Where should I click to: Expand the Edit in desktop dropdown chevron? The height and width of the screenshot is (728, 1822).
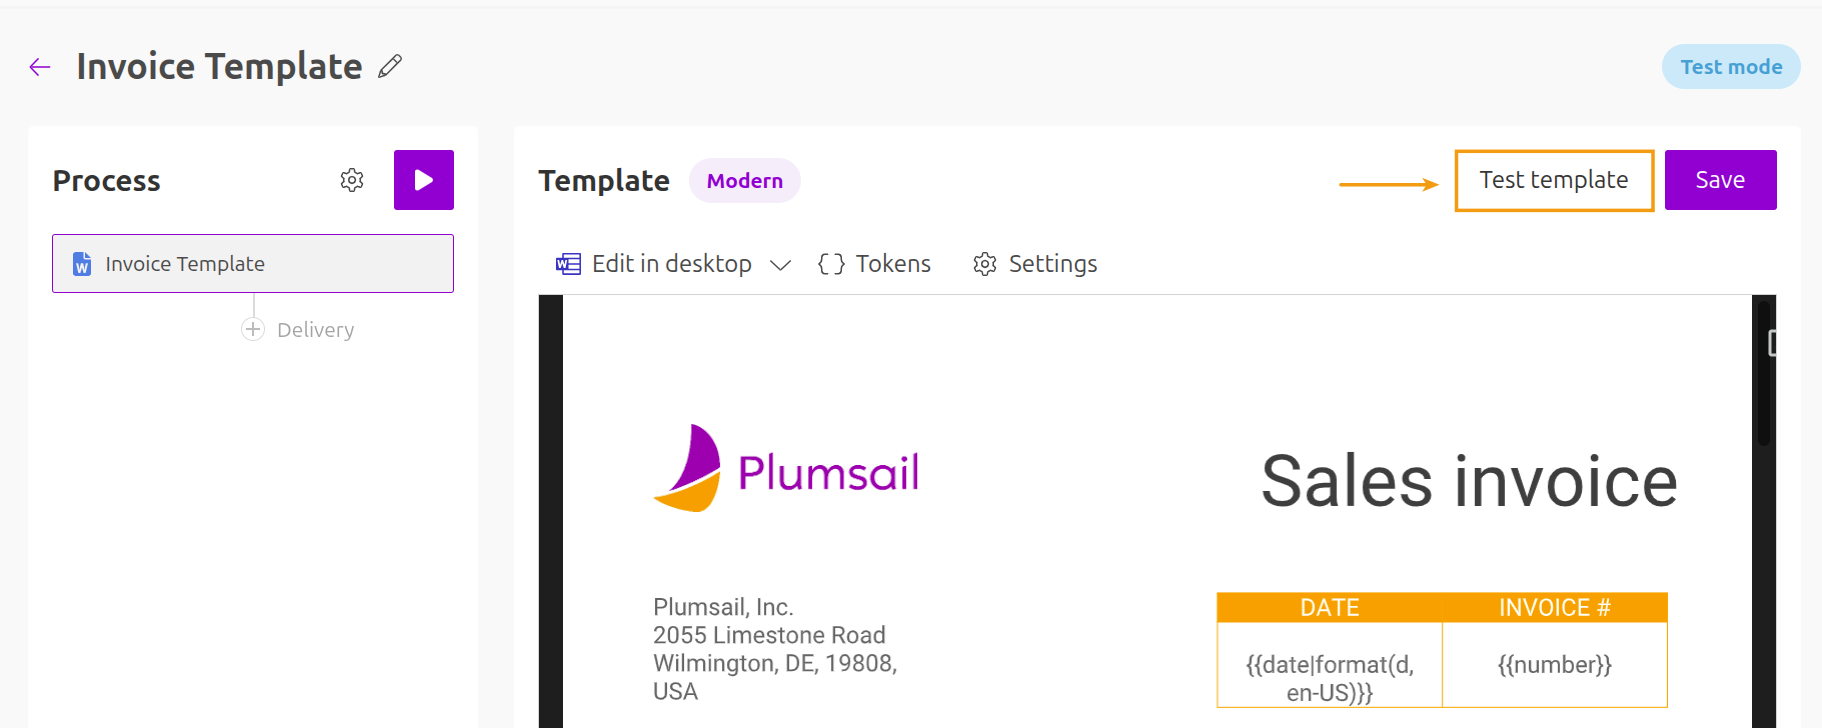click(x=781, y=264)
